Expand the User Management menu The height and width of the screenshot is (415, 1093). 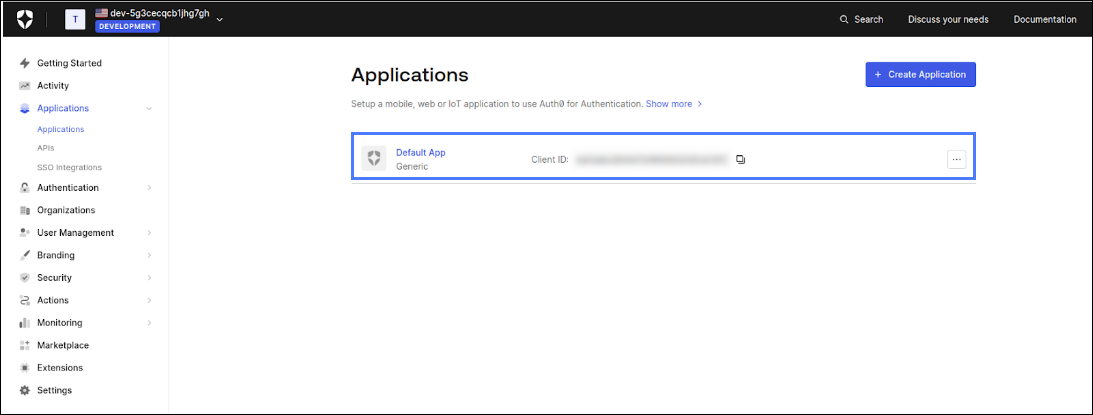pyautogui.click(x=149, y=233)
